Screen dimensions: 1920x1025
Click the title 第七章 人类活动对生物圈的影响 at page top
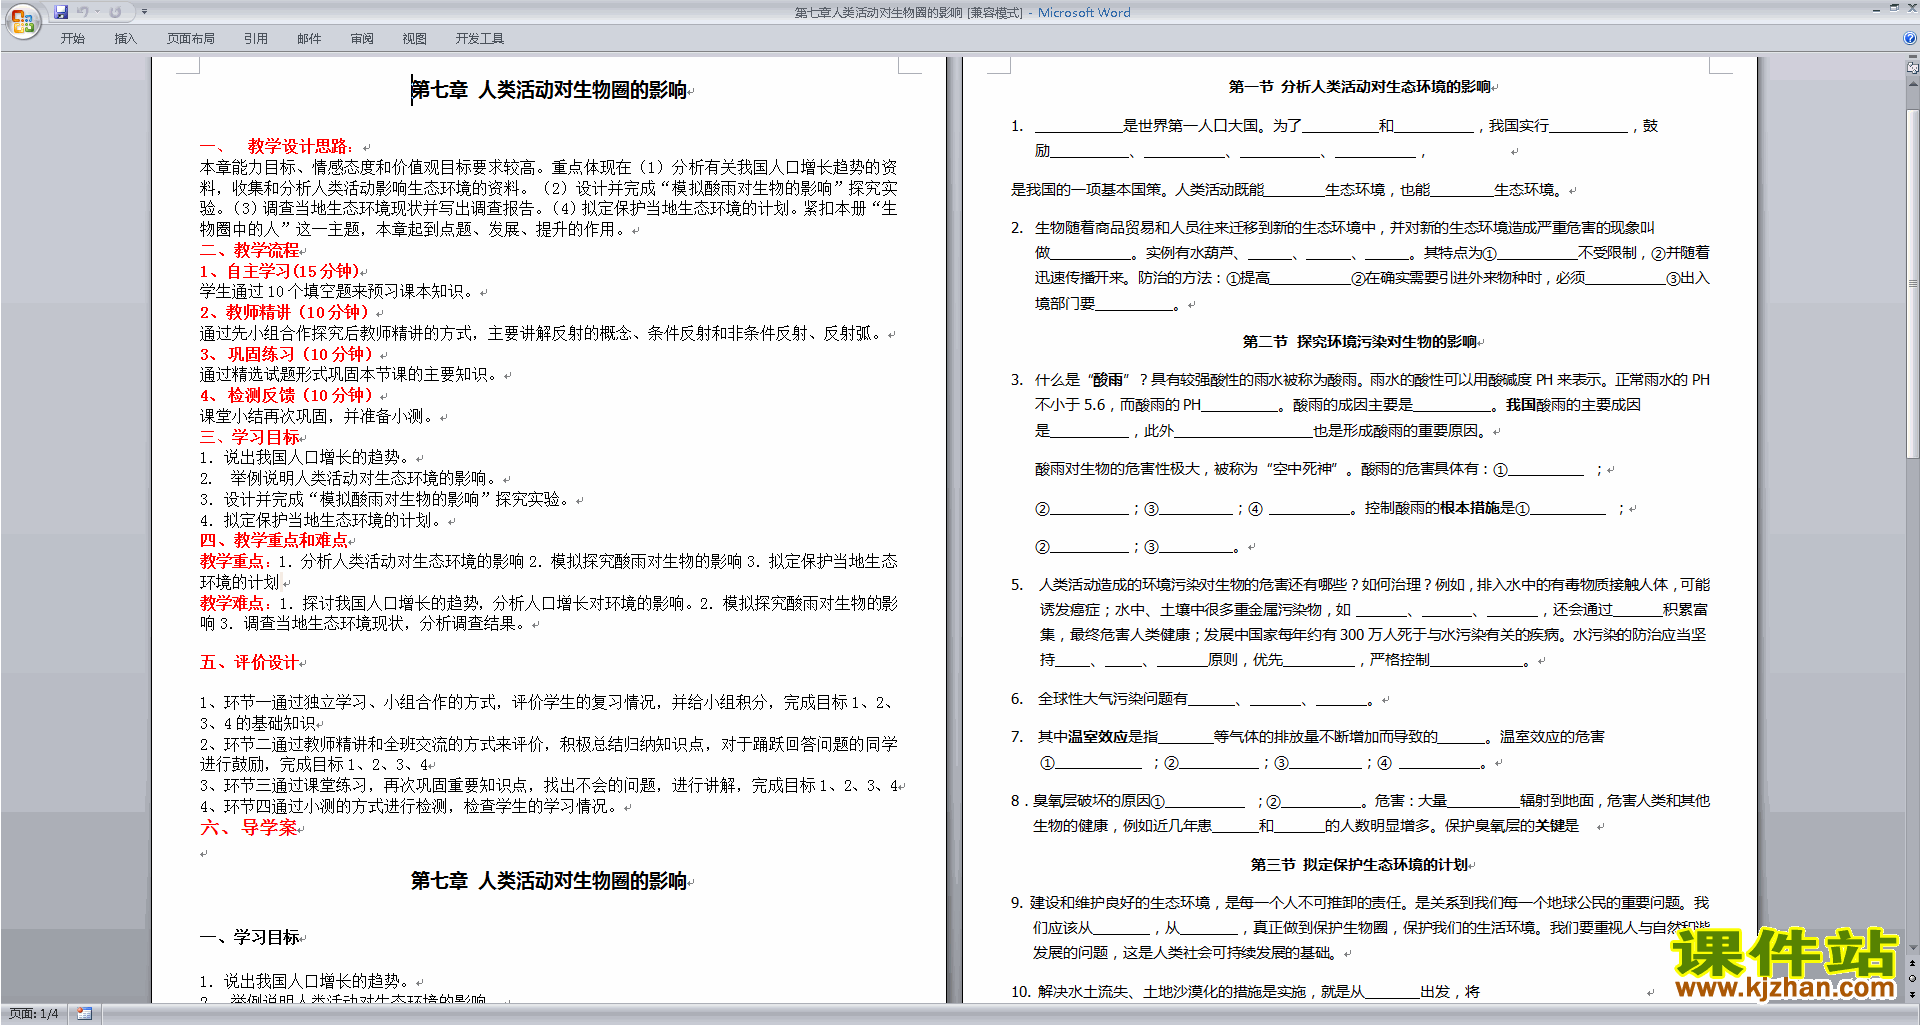[x=549, y=90]
